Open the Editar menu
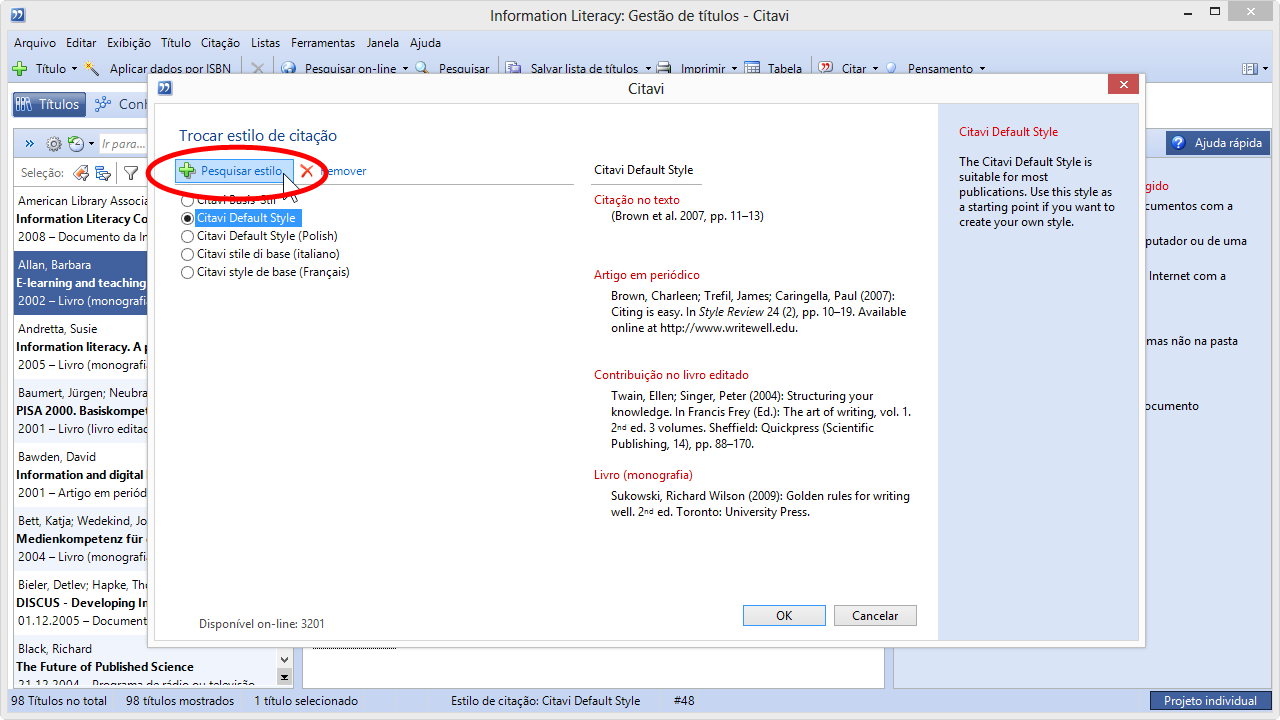Screen dimensions: 1280x720 81,43
